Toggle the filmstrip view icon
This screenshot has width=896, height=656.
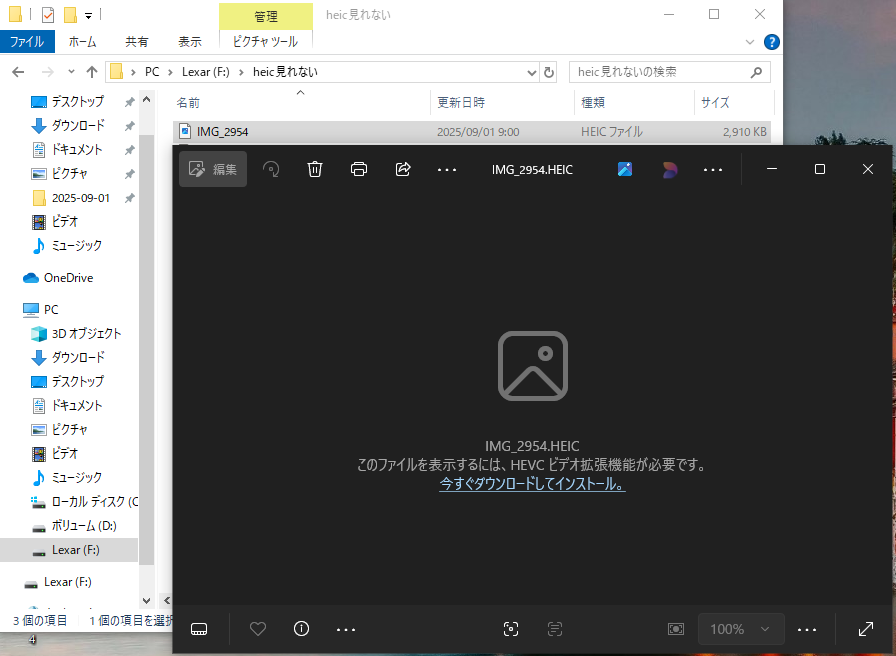(199, 629)
